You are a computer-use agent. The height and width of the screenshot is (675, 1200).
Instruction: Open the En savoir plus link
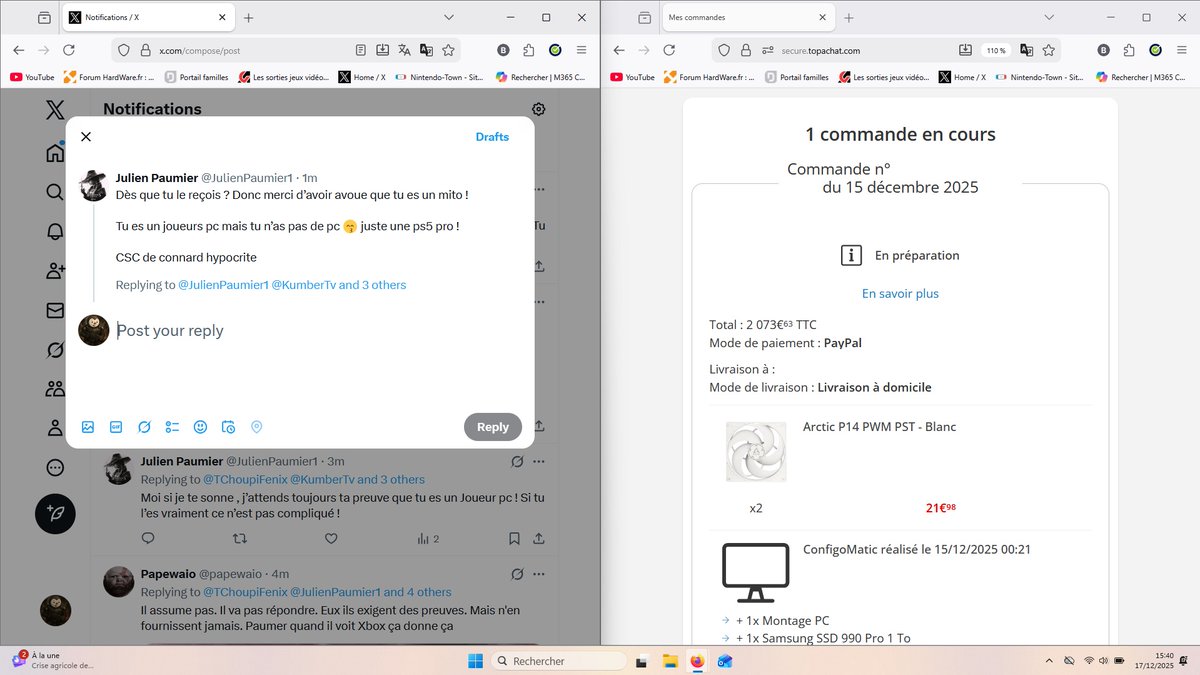[899, 293]
